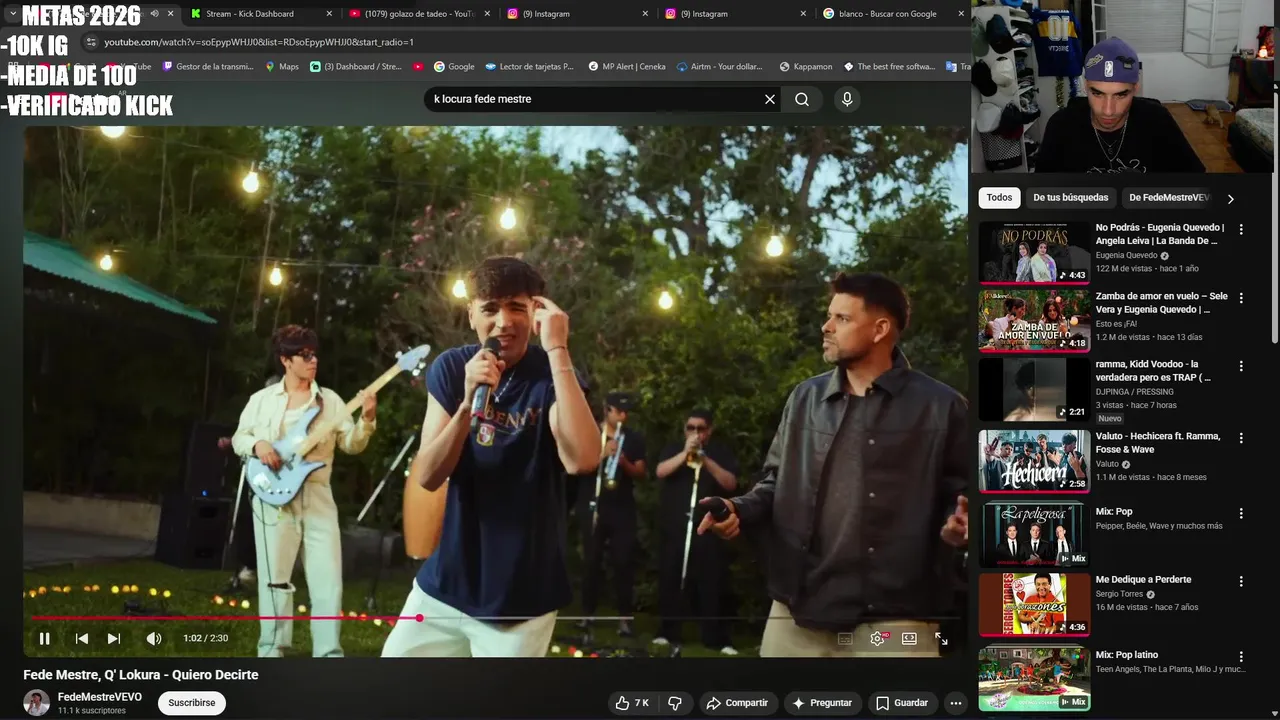Image resolution: width=1280 pixels, height=720 pixels.
Task: Open options menu for No Podrás video
Action: pos(1241,229)
